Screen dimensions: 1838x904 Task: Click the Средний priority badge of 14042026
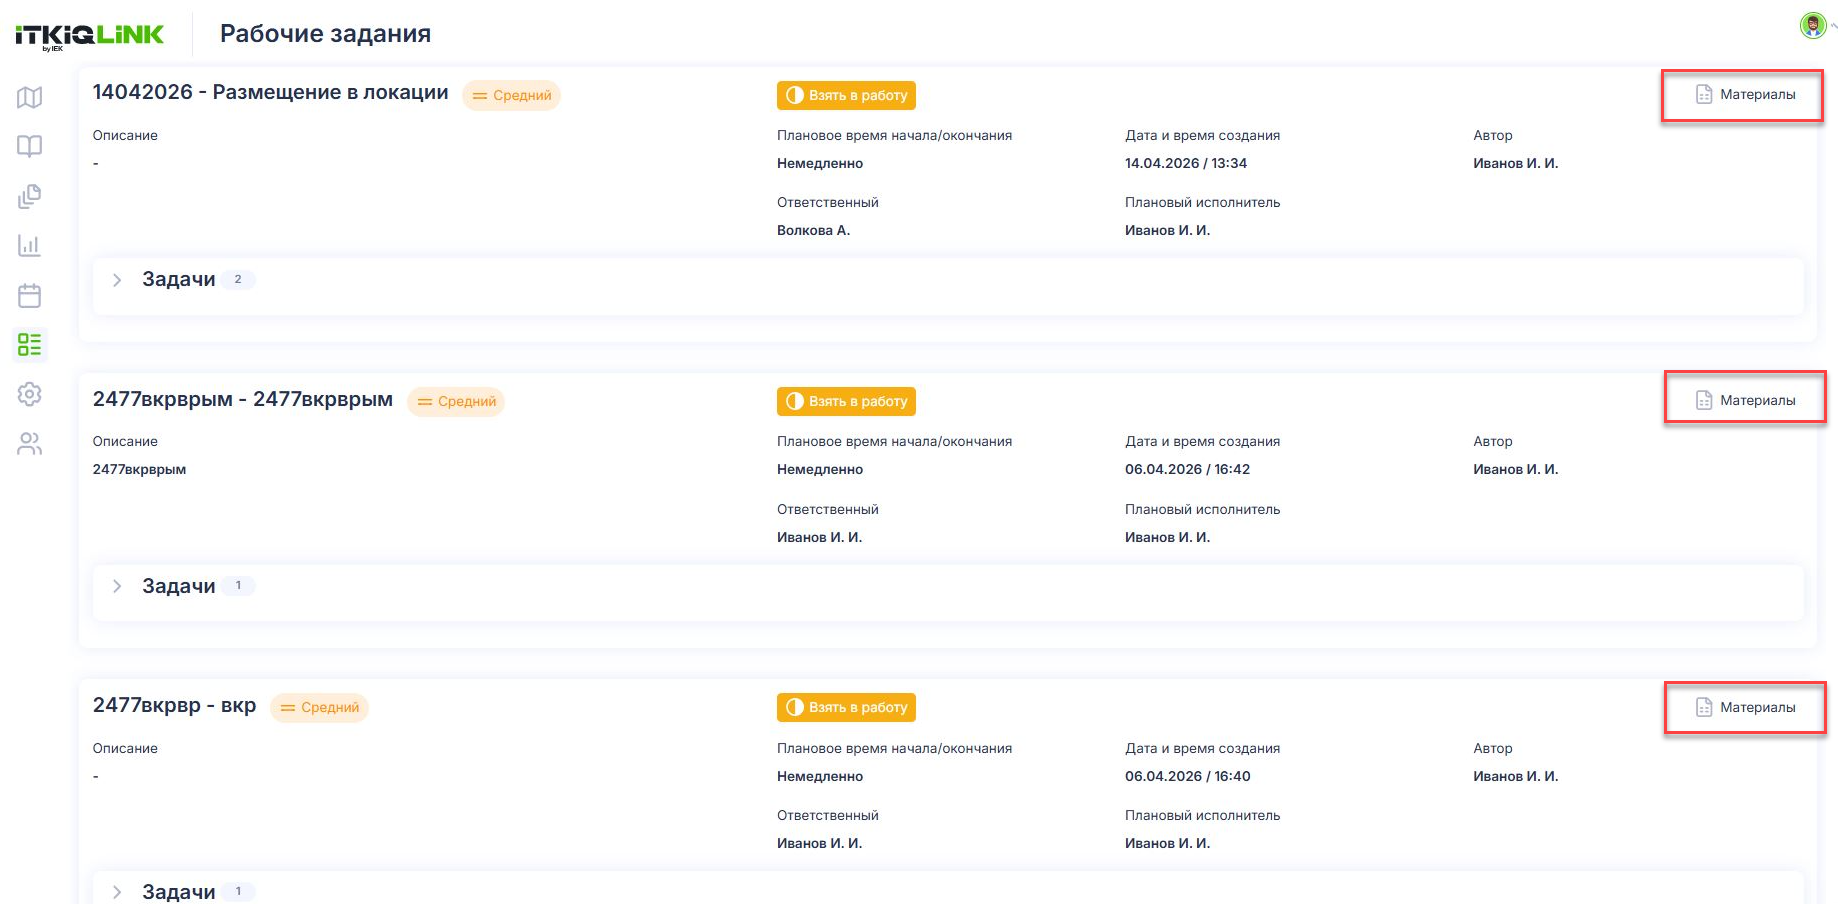[x=511, y=95]
